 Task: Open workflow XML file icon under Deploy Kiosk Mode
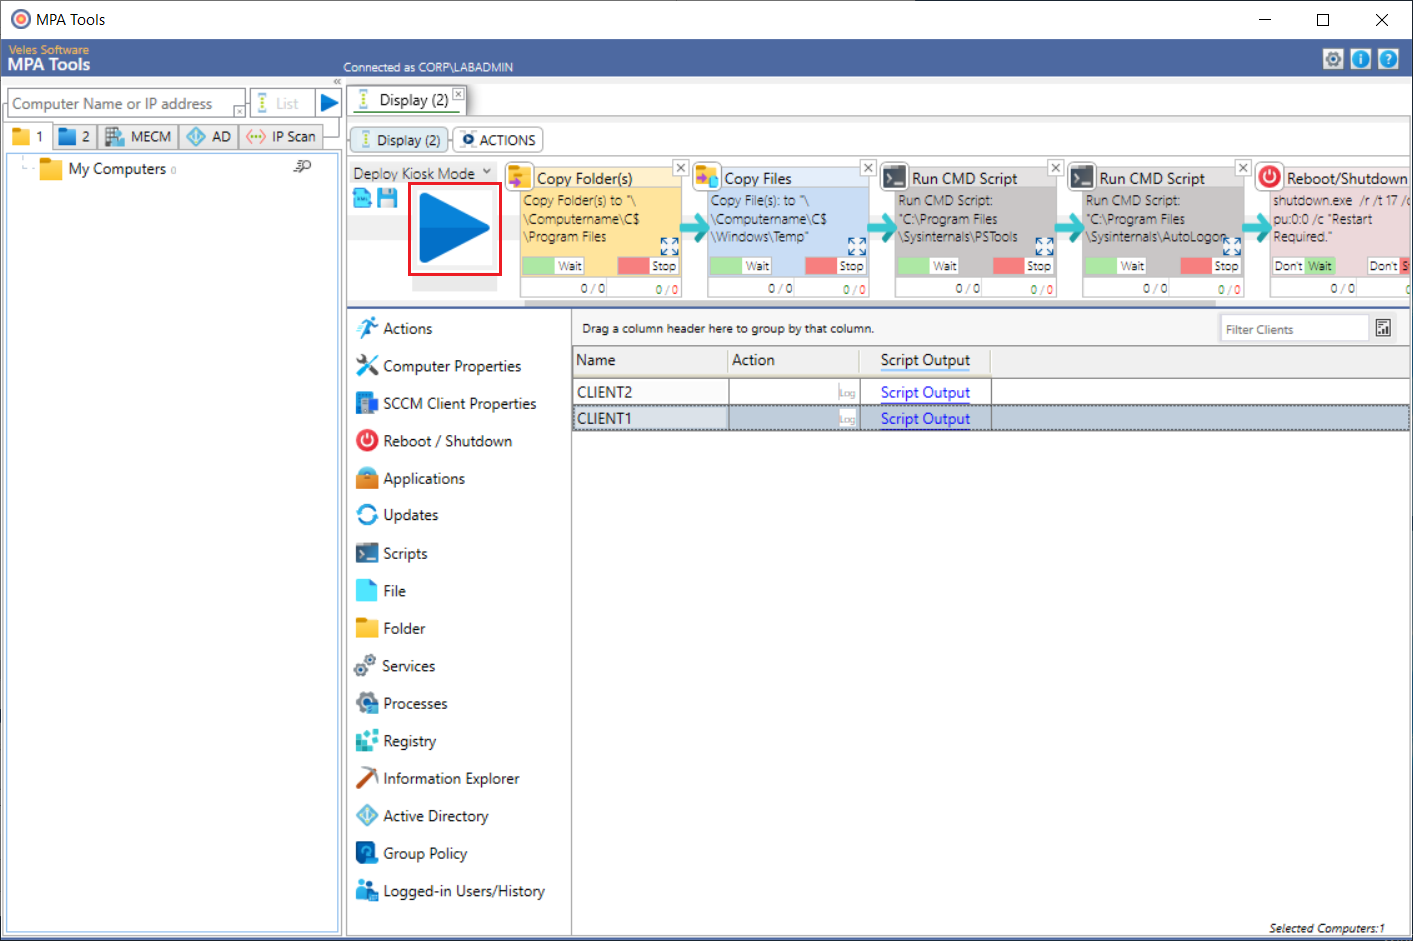(x=362, y=198)
